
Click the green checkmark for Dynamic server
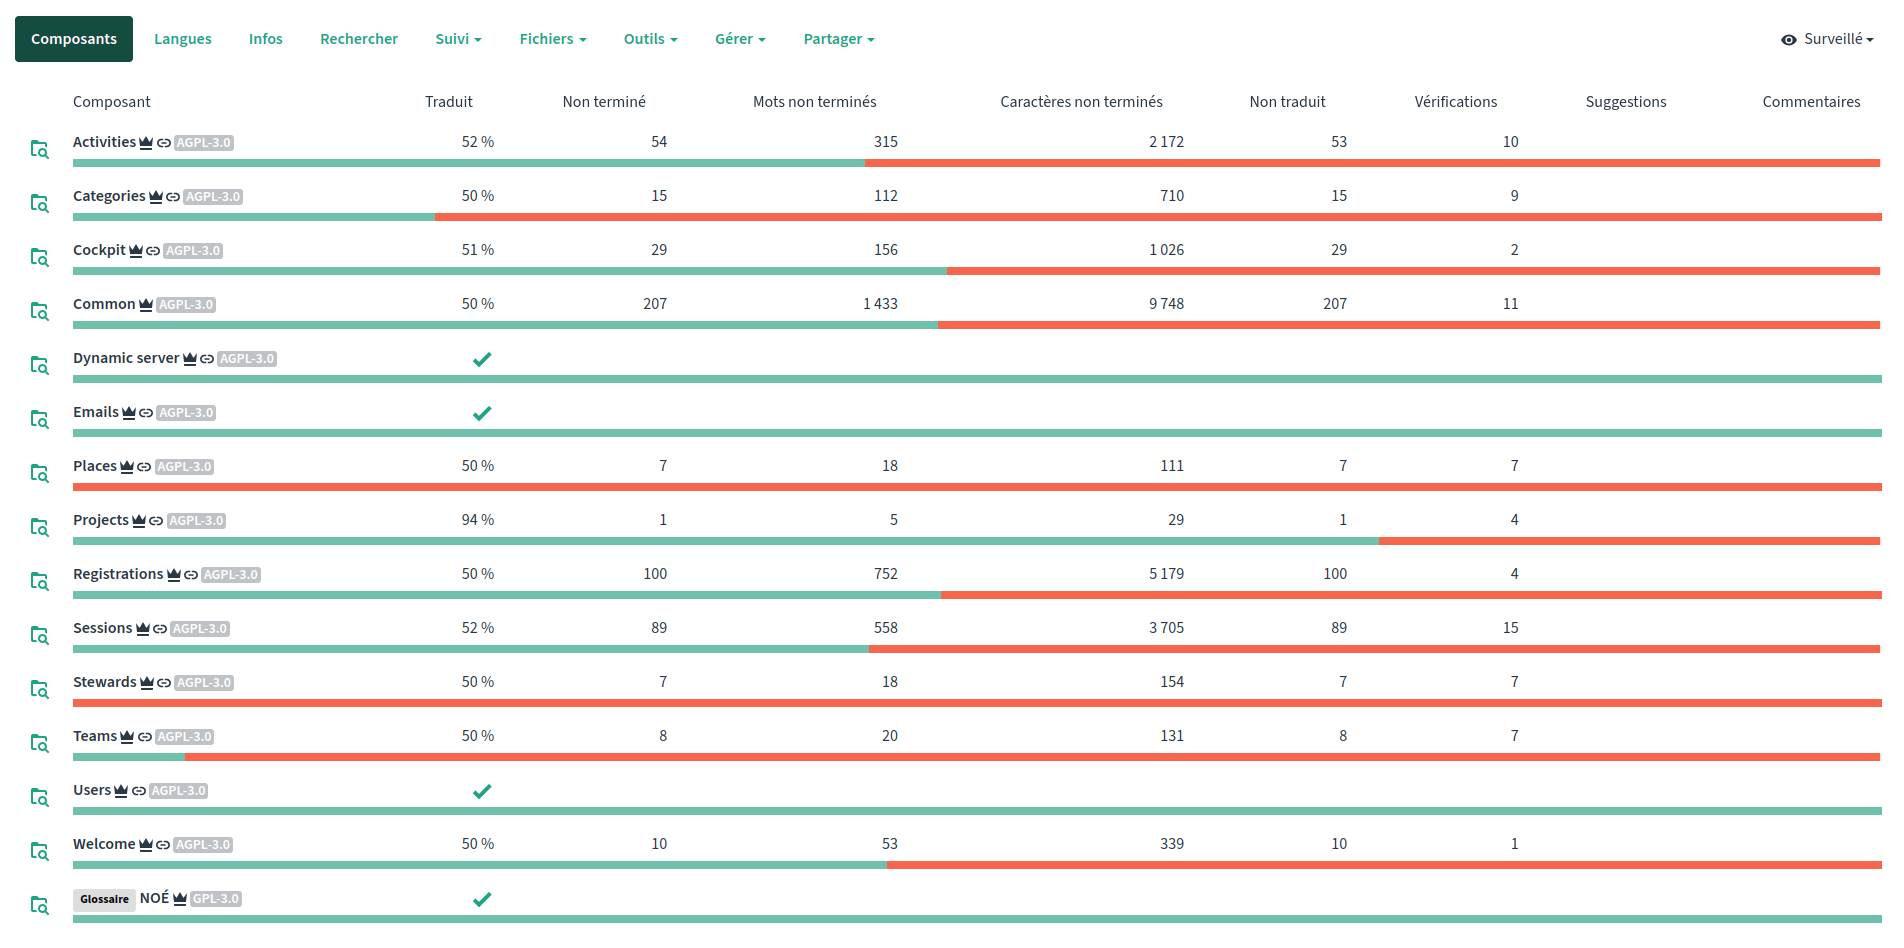(481, 359)
